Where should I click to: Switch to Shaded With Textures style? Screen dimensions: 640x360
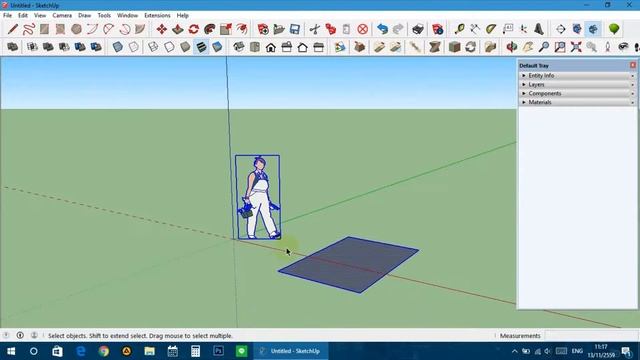coord(201,47)
